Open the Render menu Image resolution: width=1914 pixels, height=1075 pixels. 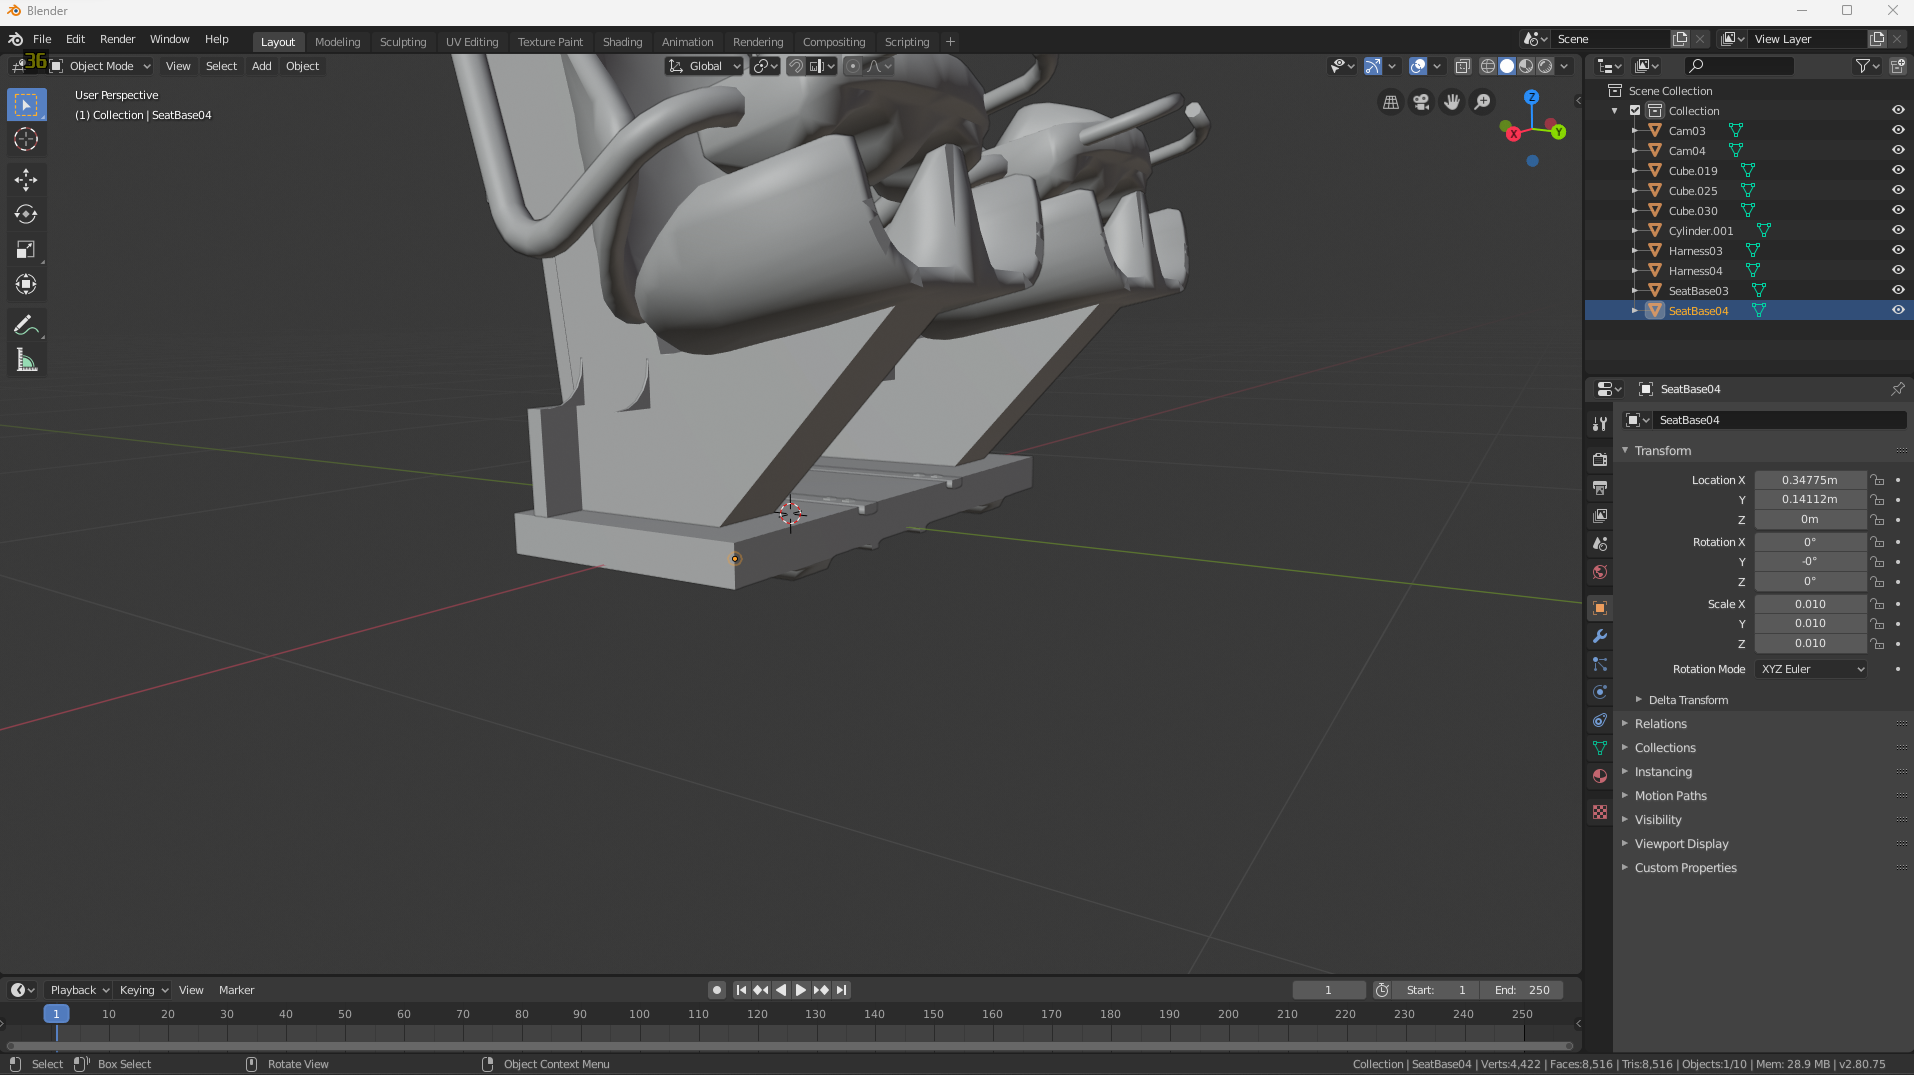(x=117, y=39)
